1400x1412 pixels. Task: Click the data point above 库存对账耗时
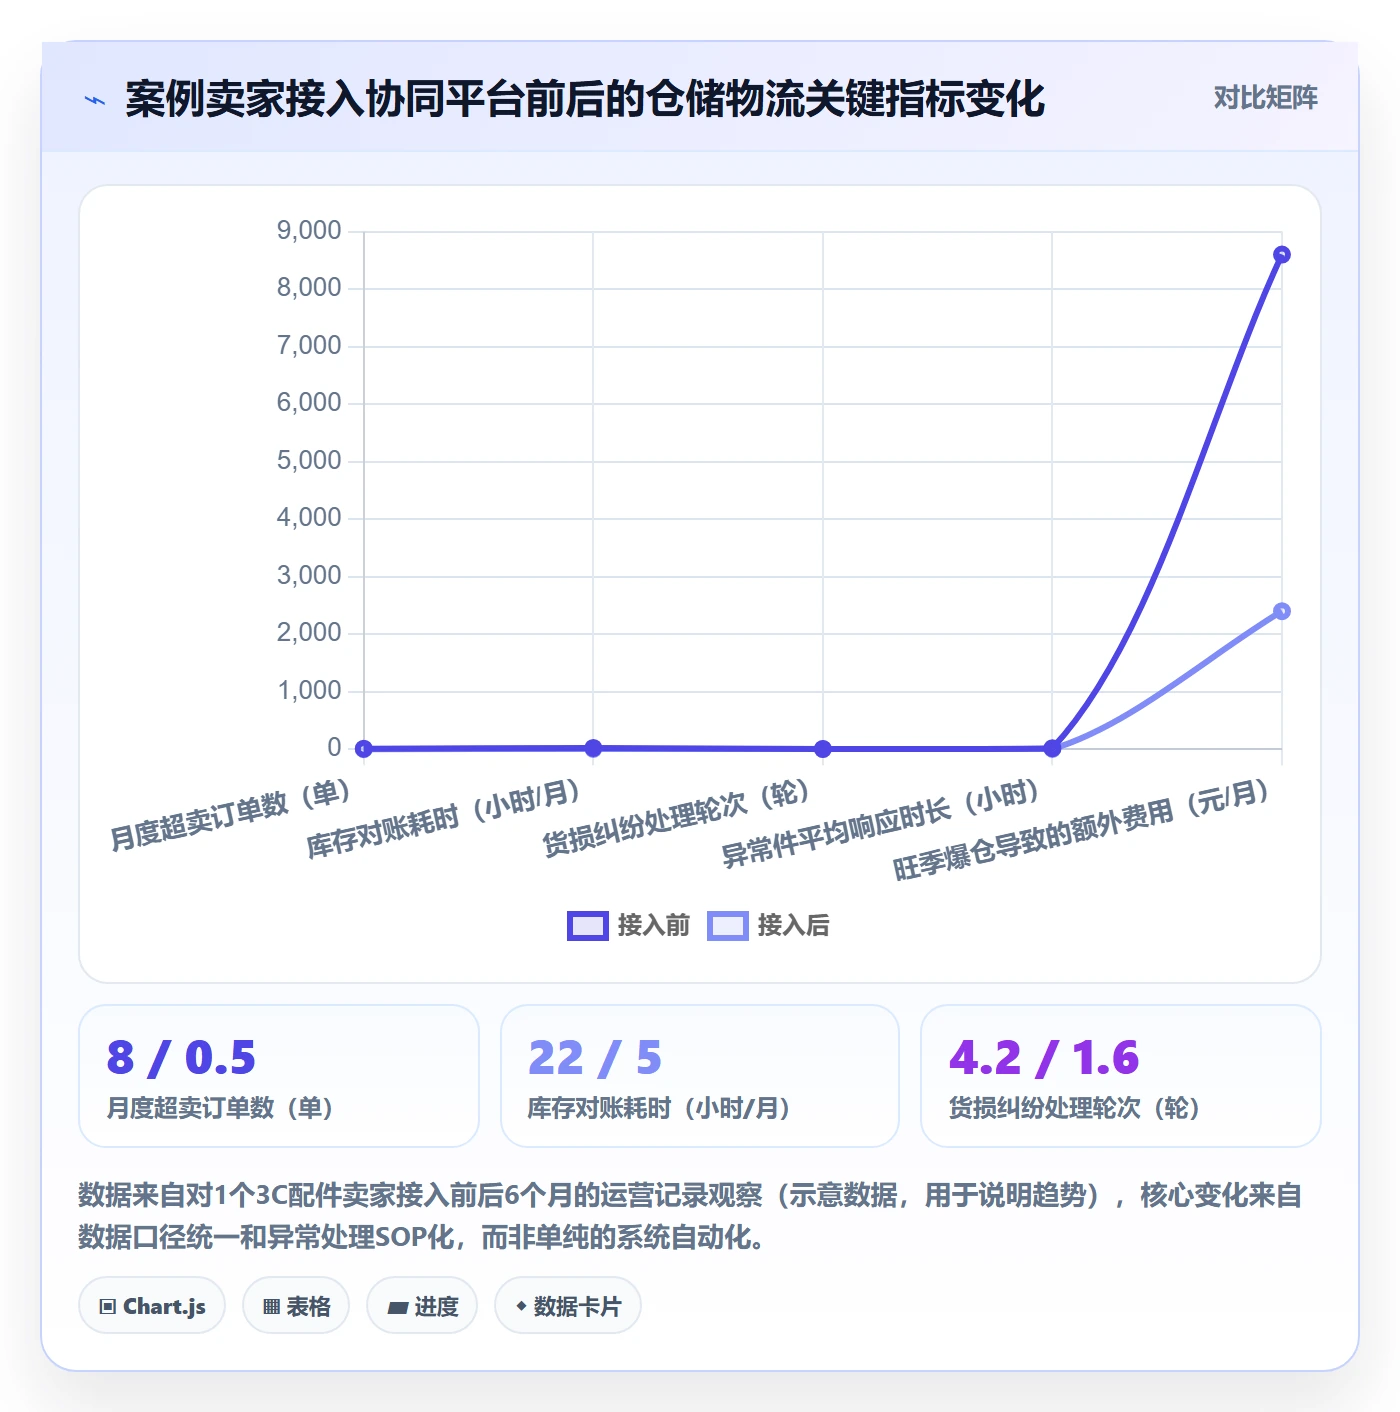tap(593, 748)
